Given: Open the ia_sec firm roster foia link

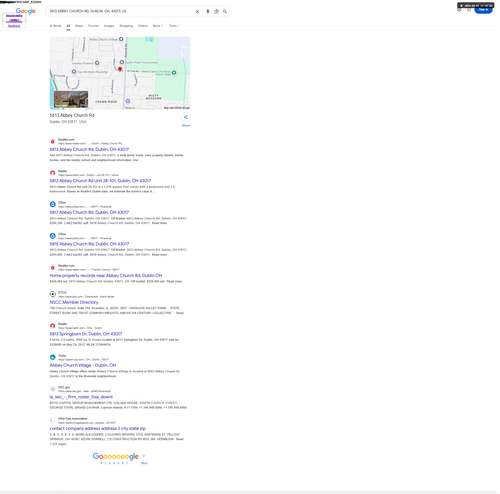Looking at the screenshot, I should (x=81, y=397).
